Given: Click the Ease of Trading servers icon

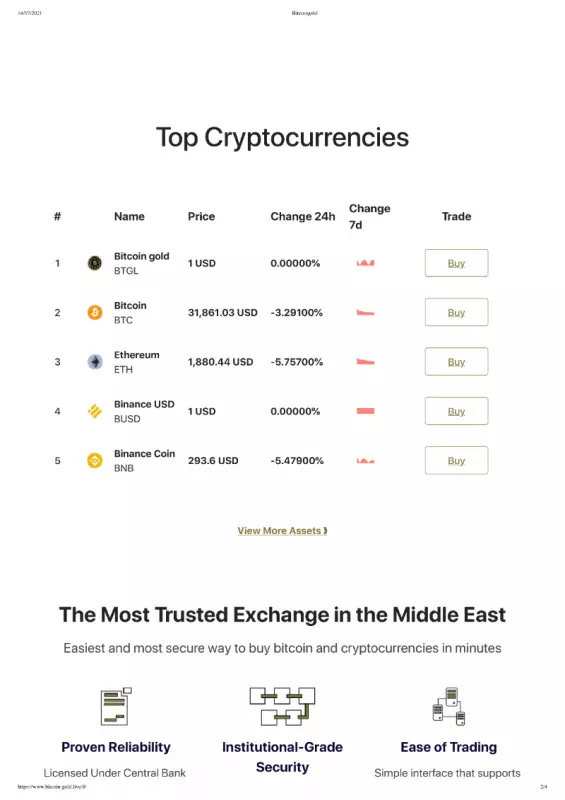Looking at the screenshot, I should 449,707.
